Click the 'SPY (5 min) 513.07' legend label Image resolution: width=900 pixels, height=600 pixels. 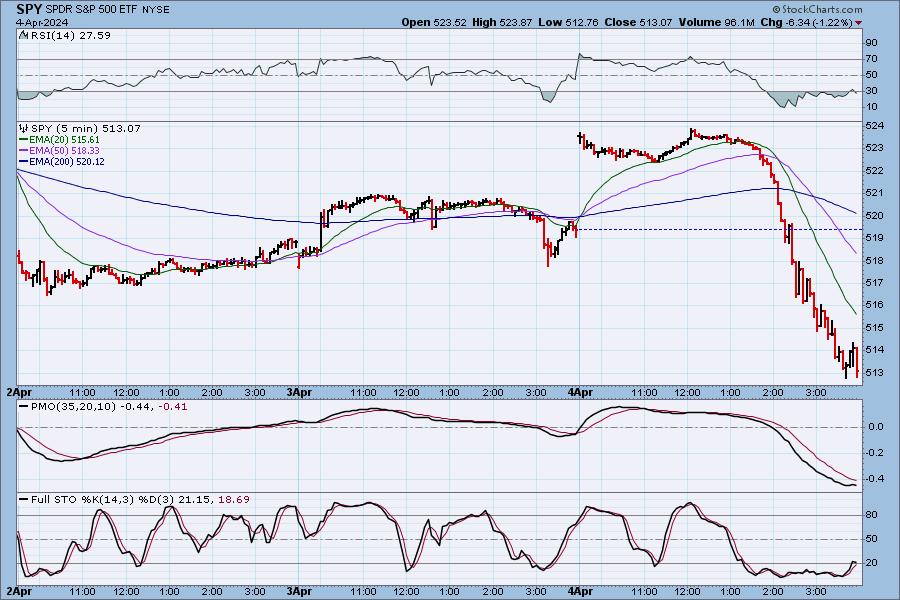(x=86, y=129)
